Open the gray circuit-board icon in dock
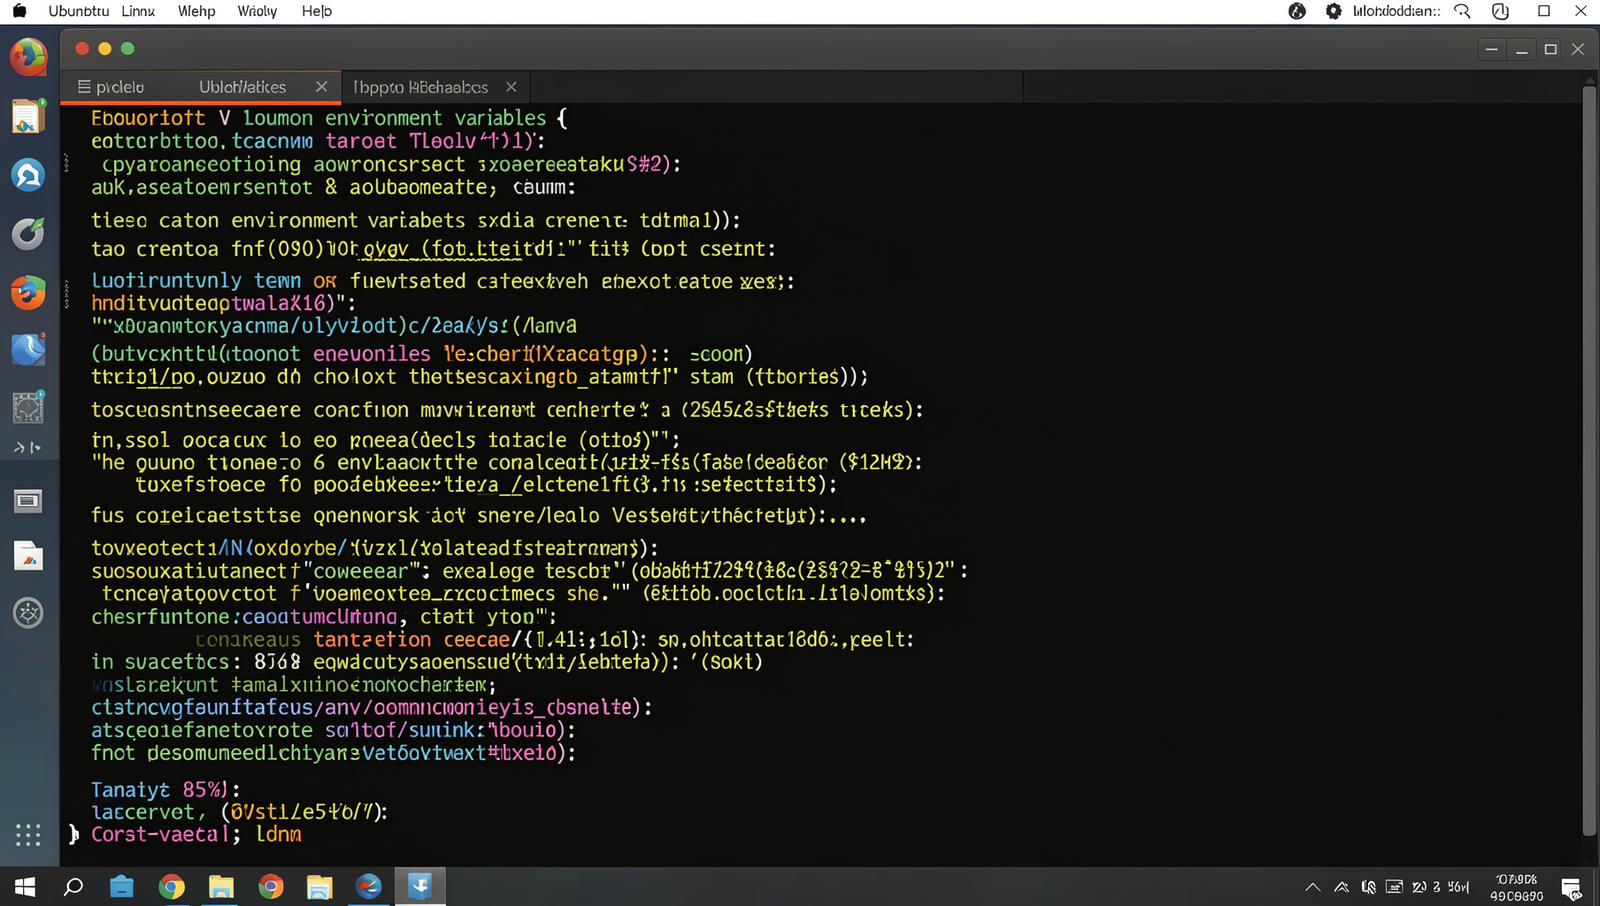 [x=28, y=406]
